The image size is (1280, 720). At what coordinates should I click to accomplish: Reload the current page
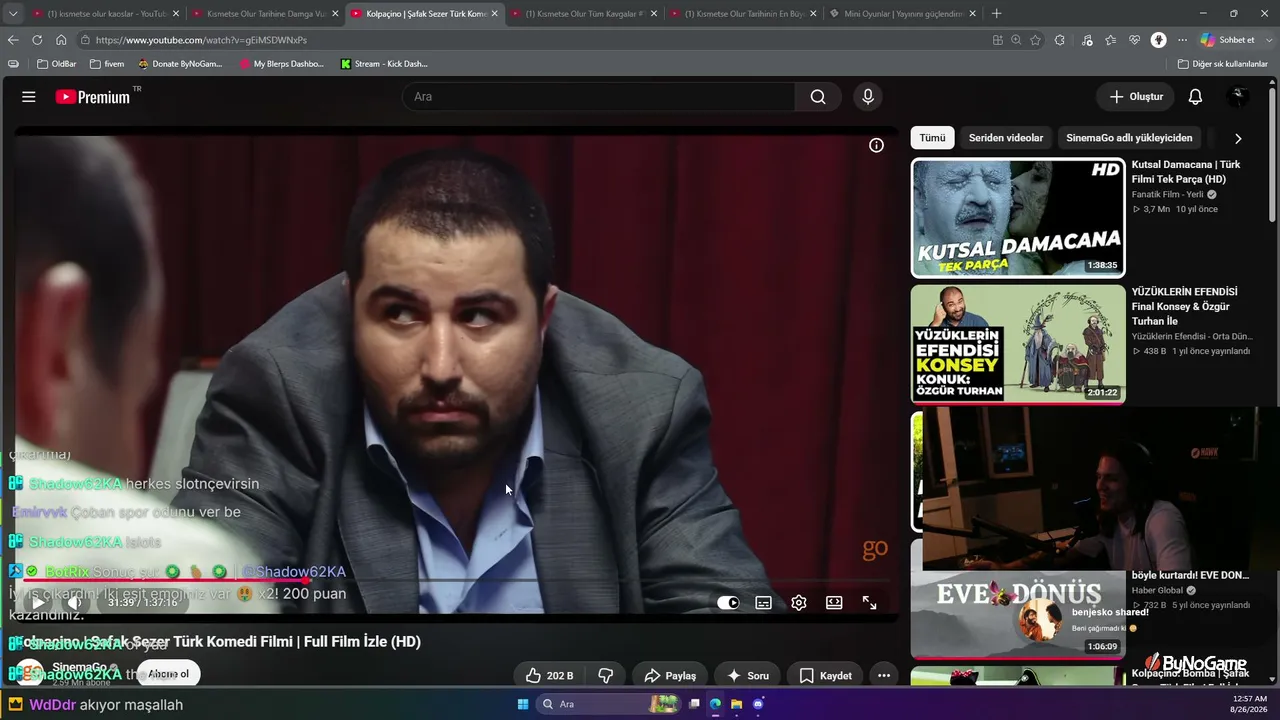click(x=37, y=40)
